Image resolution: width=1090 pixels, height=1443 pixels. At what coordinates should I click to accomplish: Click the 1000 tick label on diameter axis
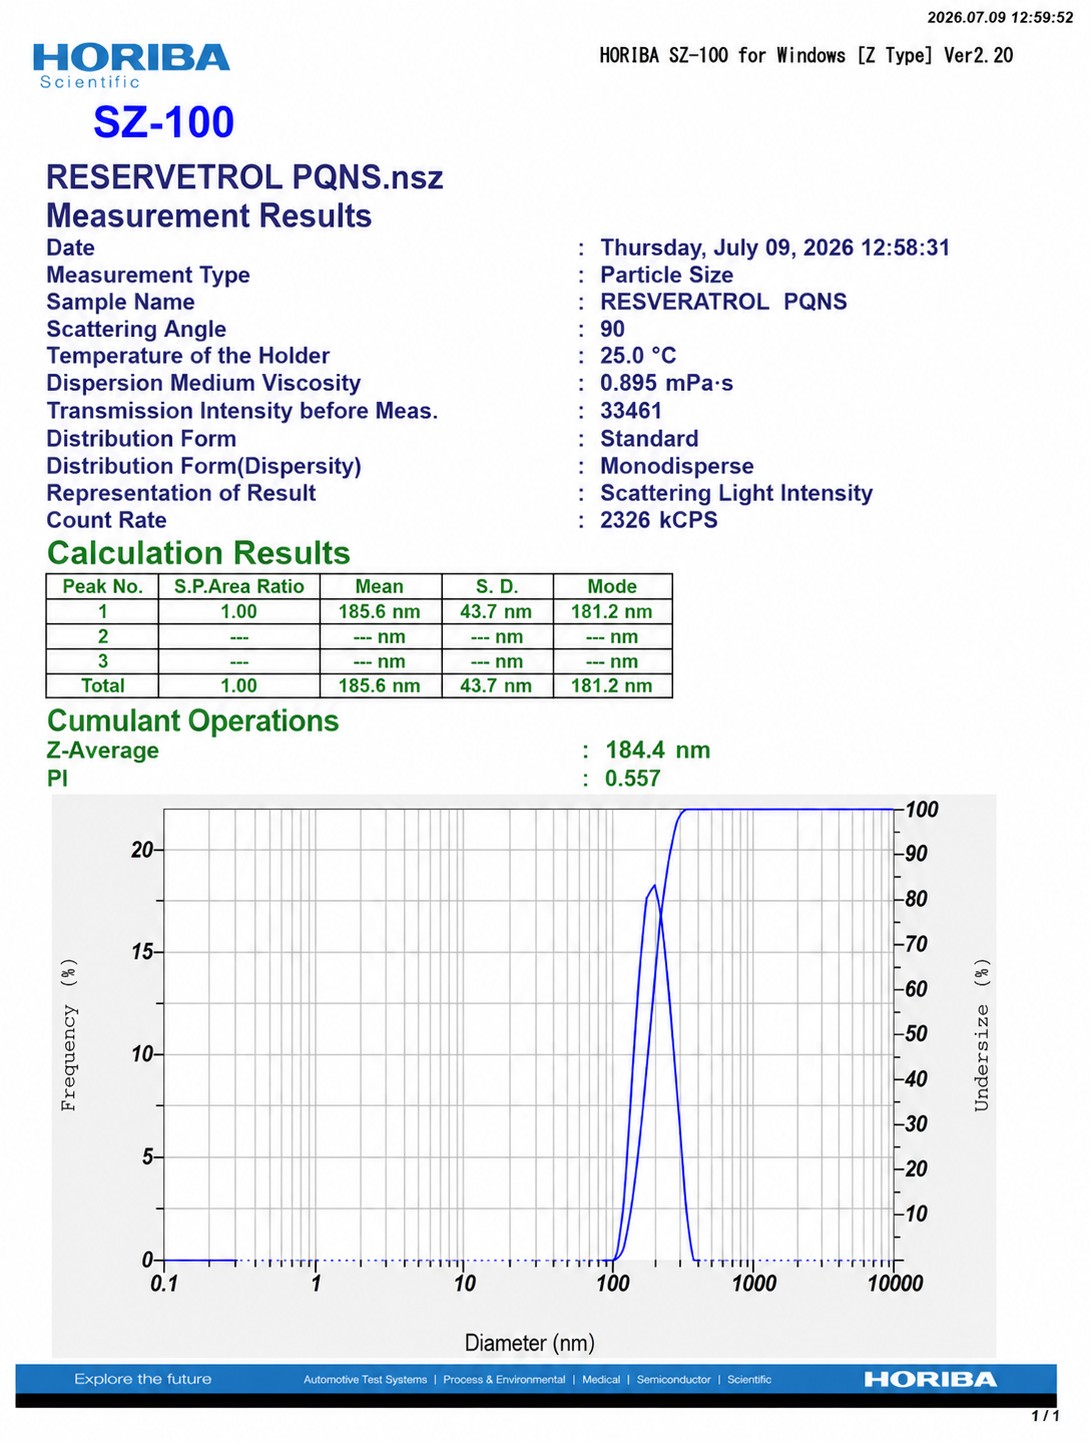(x=753, y=1284)
